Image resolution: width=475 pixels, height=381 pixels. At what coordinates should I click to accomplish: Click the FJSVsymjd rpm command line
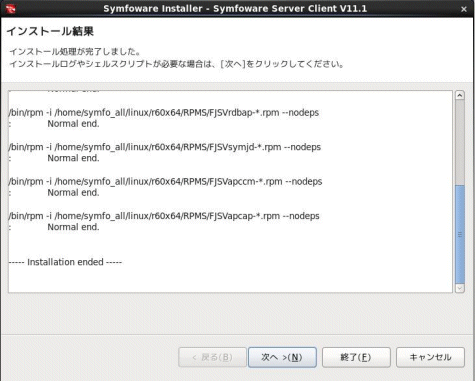(165, 147)
